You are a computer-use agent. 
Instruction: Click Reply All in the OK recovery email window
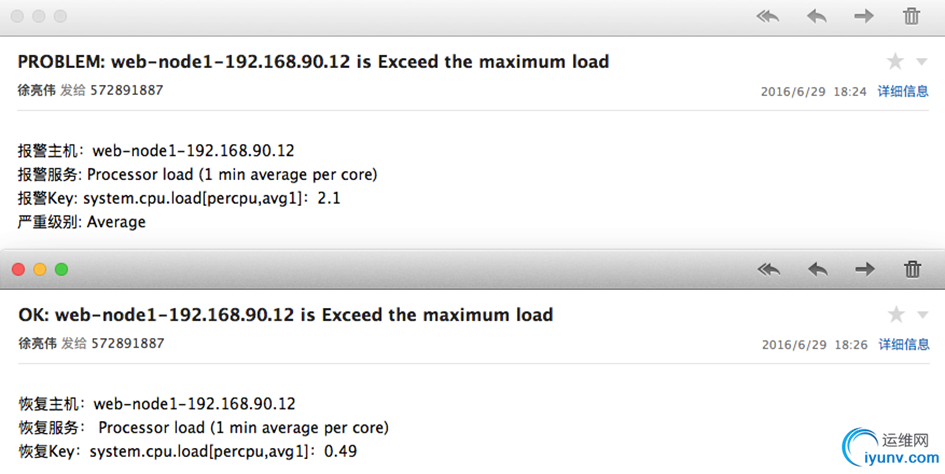pos(768,269)
